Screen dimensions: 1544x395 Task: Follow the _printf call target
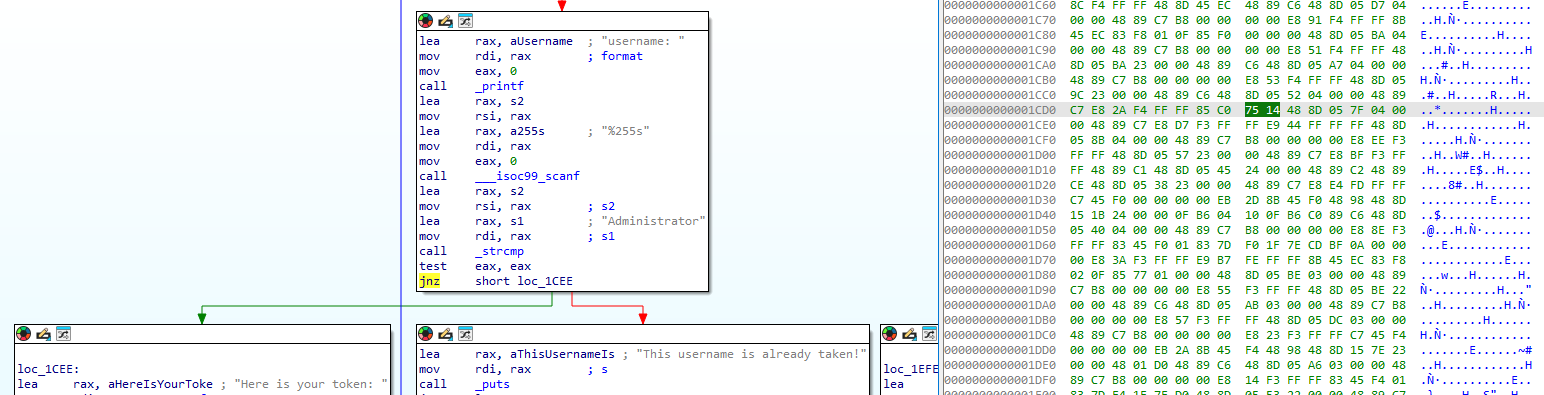click(500, 86)
